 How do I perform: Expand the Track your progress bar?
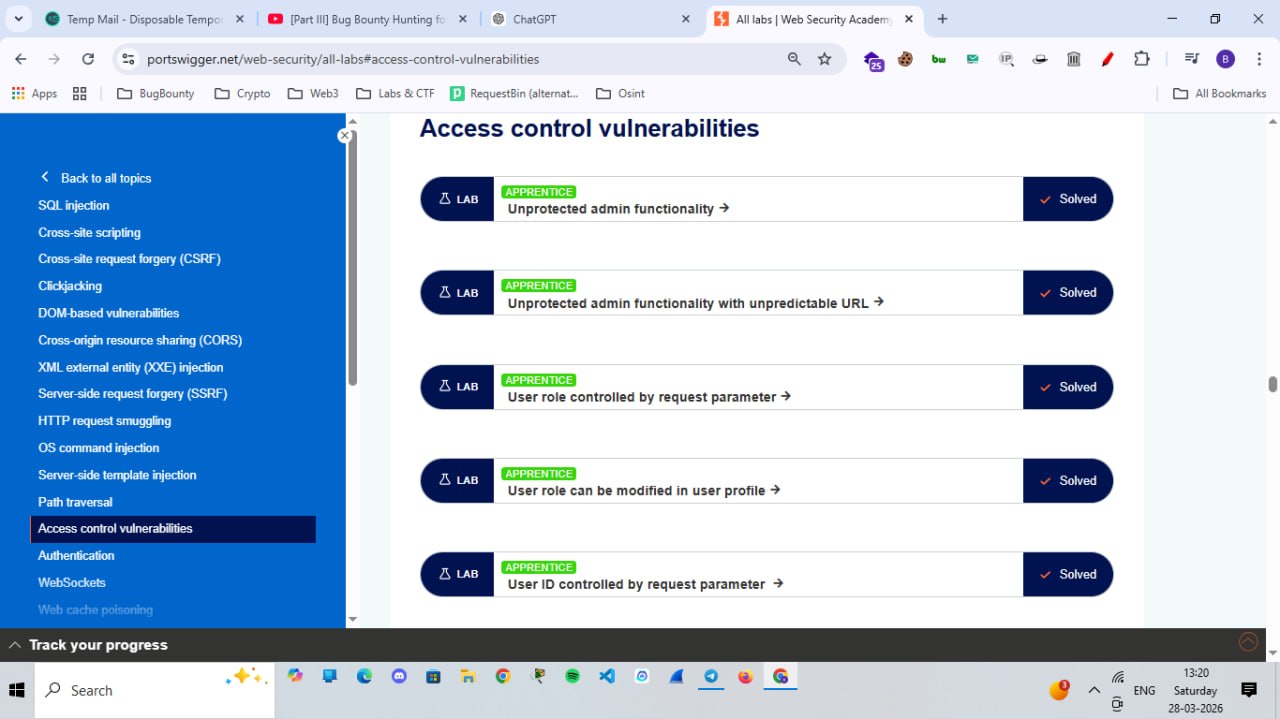coord(88,645)
